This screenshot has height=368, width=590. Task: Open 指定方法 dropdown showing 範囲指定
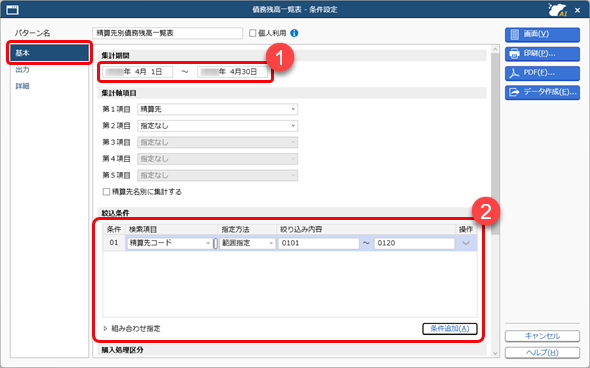[x=247, y=243]
